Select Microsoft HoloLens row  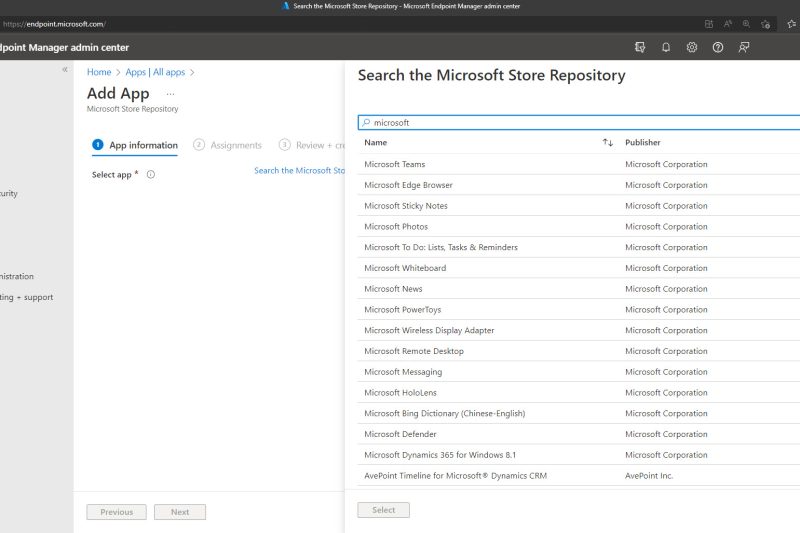coord(579,392)
